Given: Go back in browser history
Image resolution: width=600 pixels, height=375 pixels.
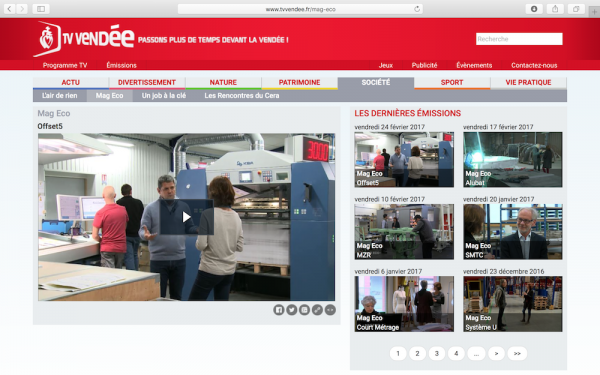Looking at the screenshot, I should (9, 9).
